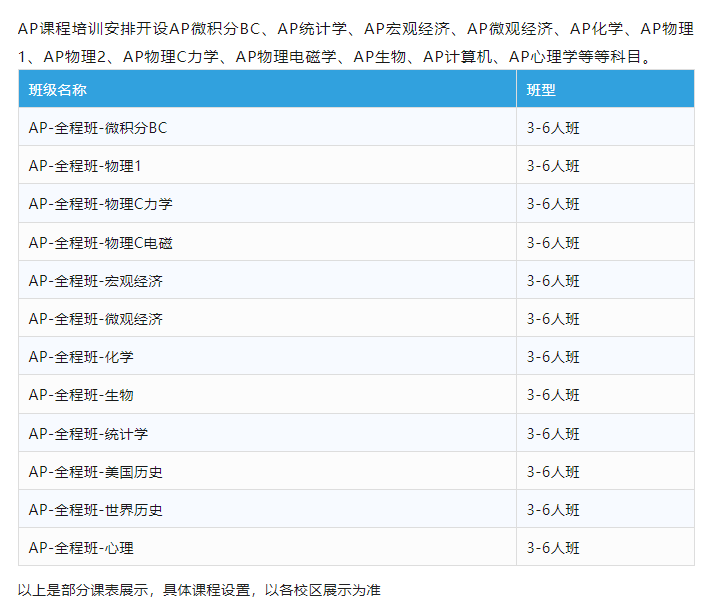Select the AP-全程班-微观经济 cell
This screenshot has width=716, height=606.
[x=268, y=318]
